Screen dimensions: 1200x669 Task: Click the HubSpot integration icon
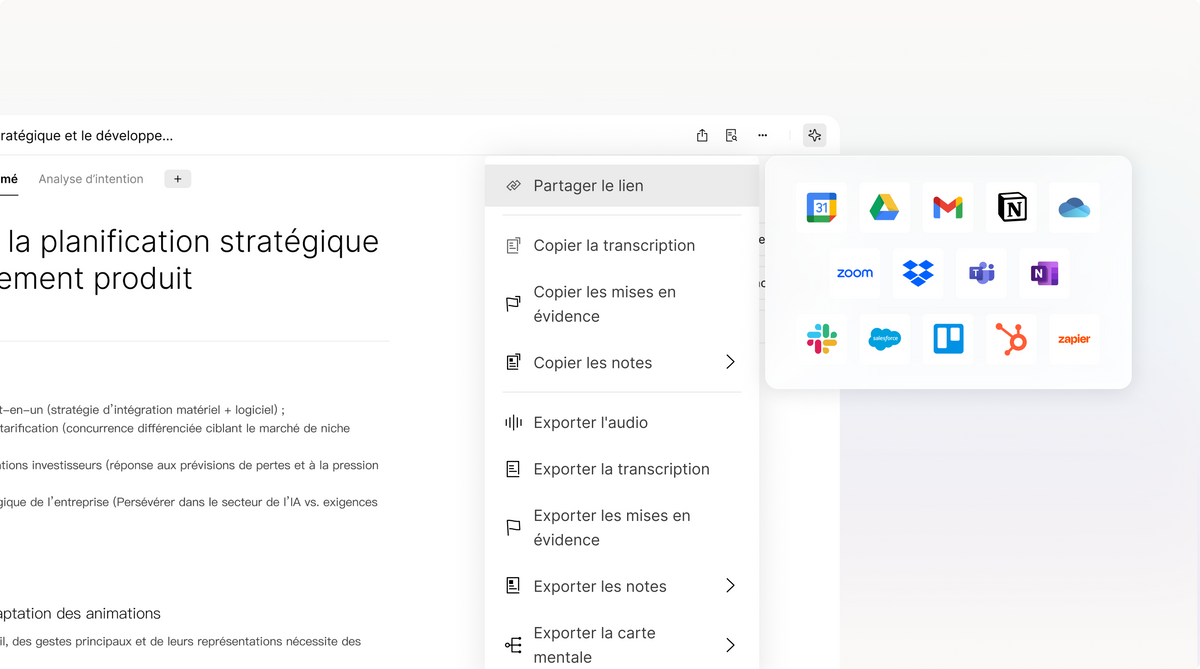(1011, 339)
